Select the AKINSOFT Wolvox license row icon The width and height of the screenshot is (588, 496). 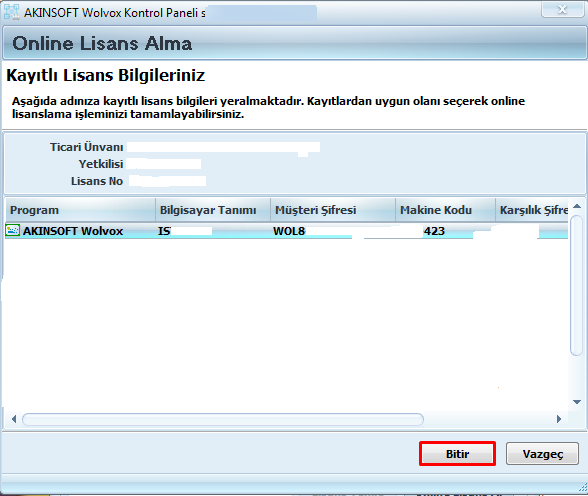point(12,230)
